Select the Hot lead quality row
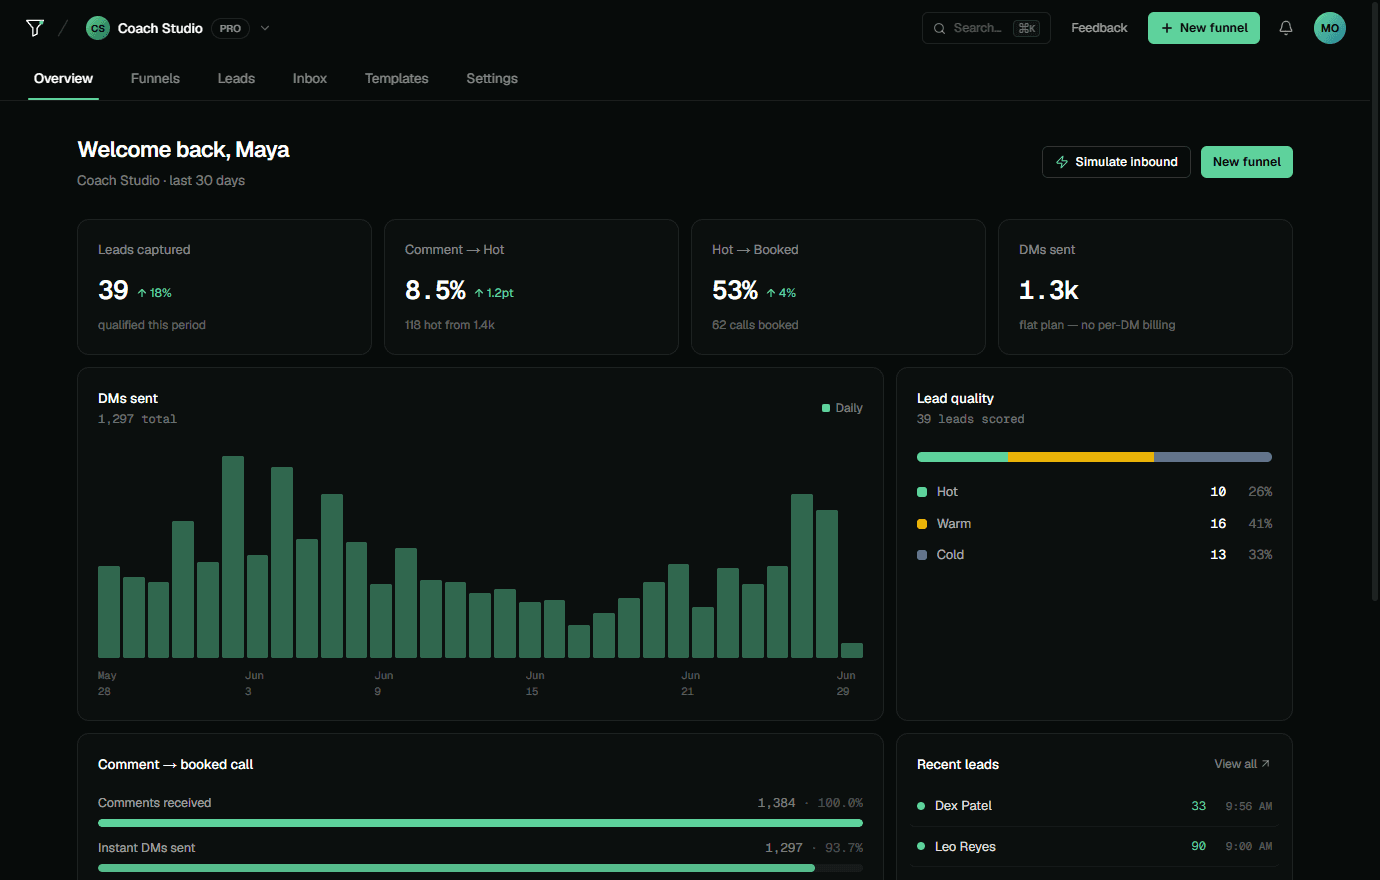 tap(1094, 492)
